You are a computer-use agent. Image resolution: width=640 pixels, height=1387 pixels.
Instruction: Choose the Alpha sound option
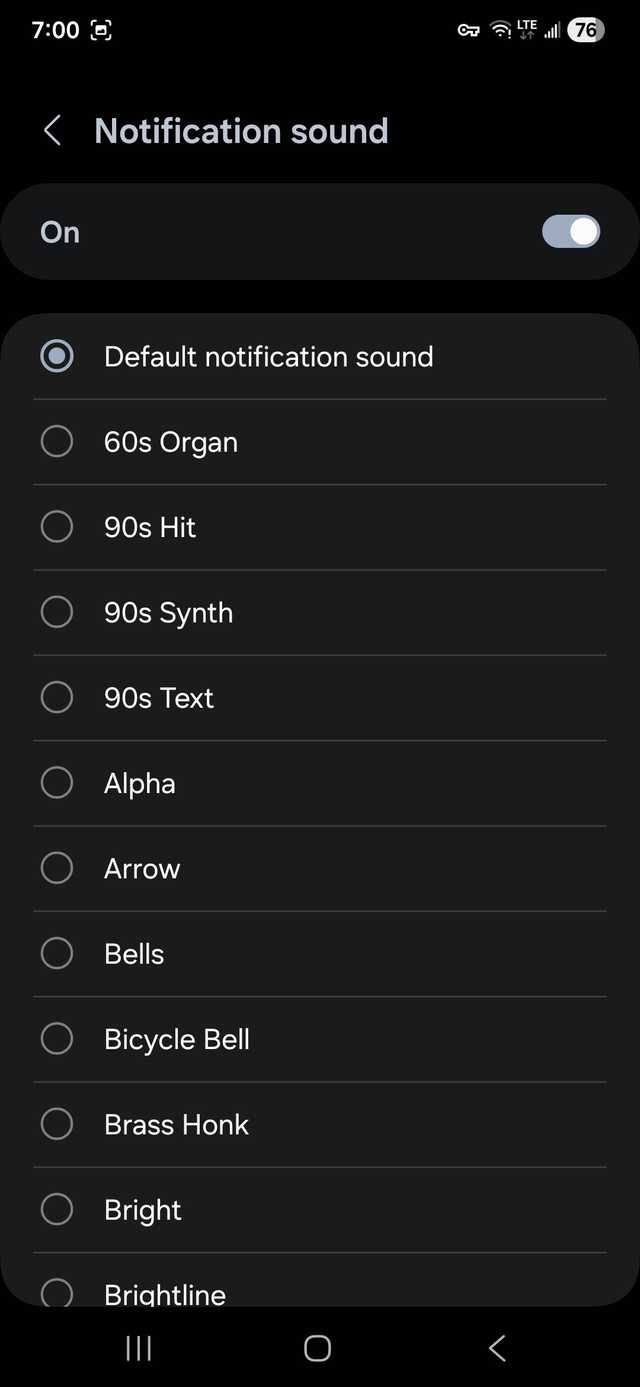click(57, 783)
